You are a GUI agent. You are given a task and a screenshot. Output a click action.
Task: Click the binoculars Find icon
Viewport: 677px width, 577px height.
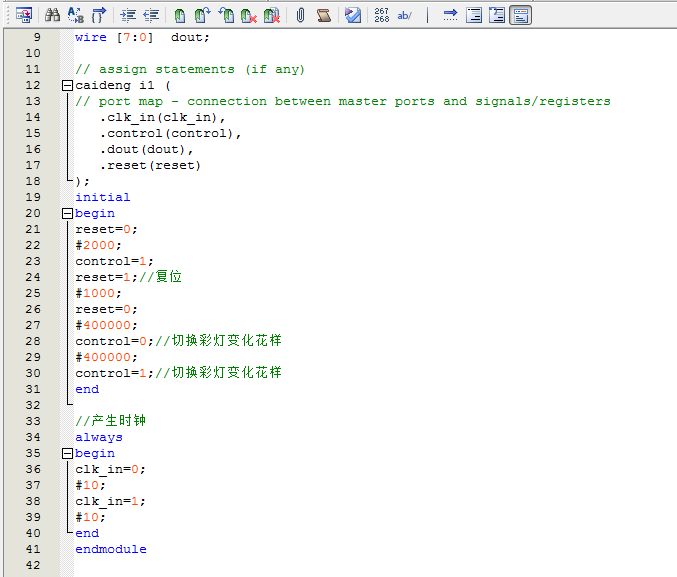[x=52, y=15]
